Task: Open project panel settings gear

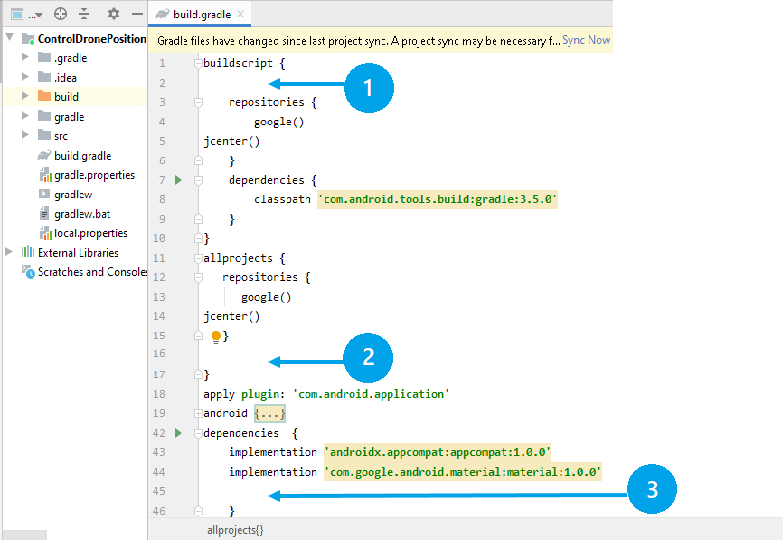Action: click(x=113, y=14)
